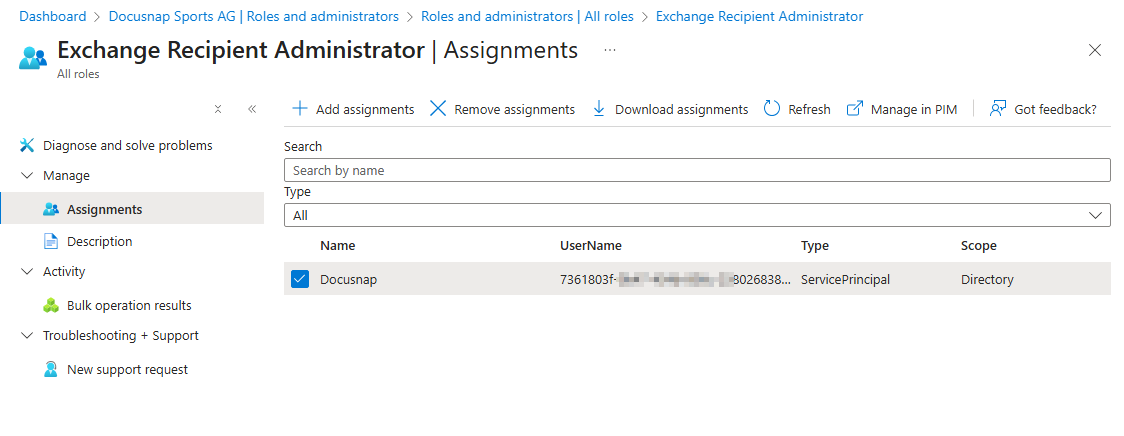
Task: Click Exchange Recipient Administrator breadcrumb link
Action: tap(760, 16)
